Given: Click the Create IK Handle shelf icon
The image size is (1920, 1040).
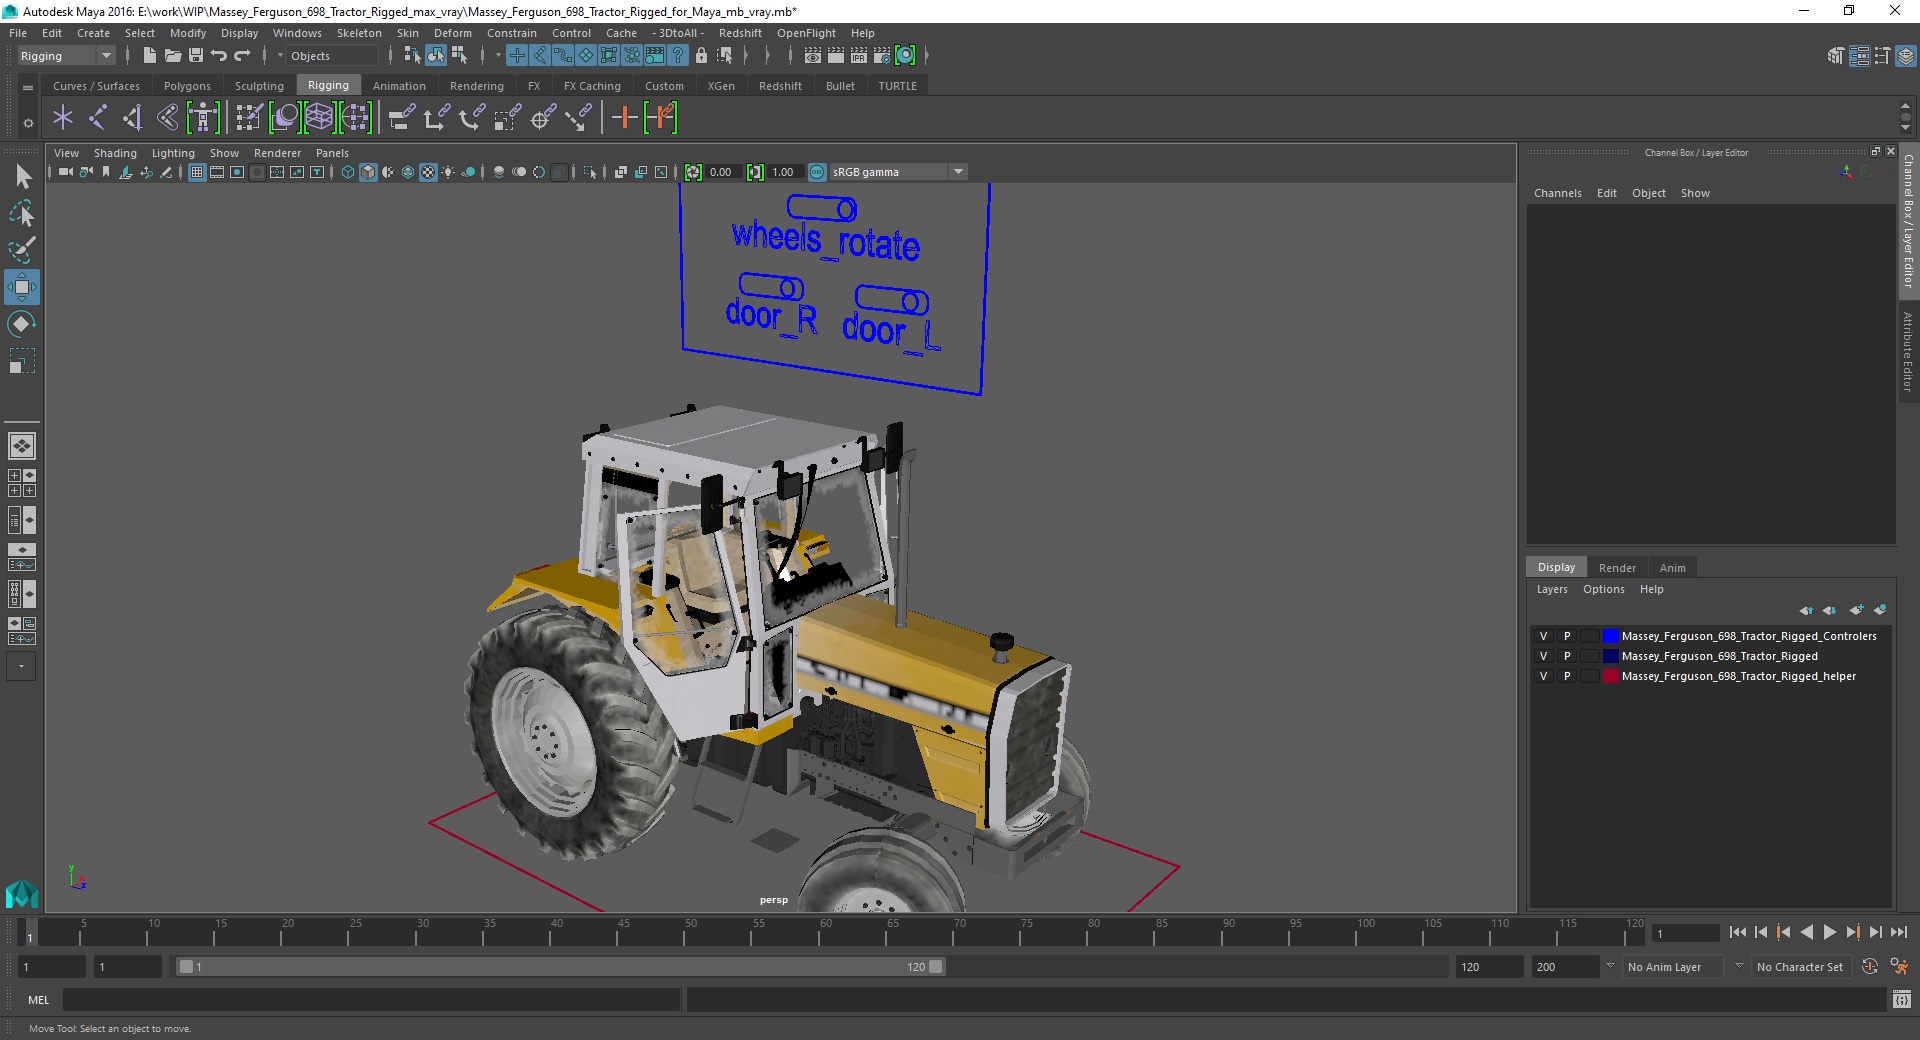Looking at the screenshot, I should [133, 118].
